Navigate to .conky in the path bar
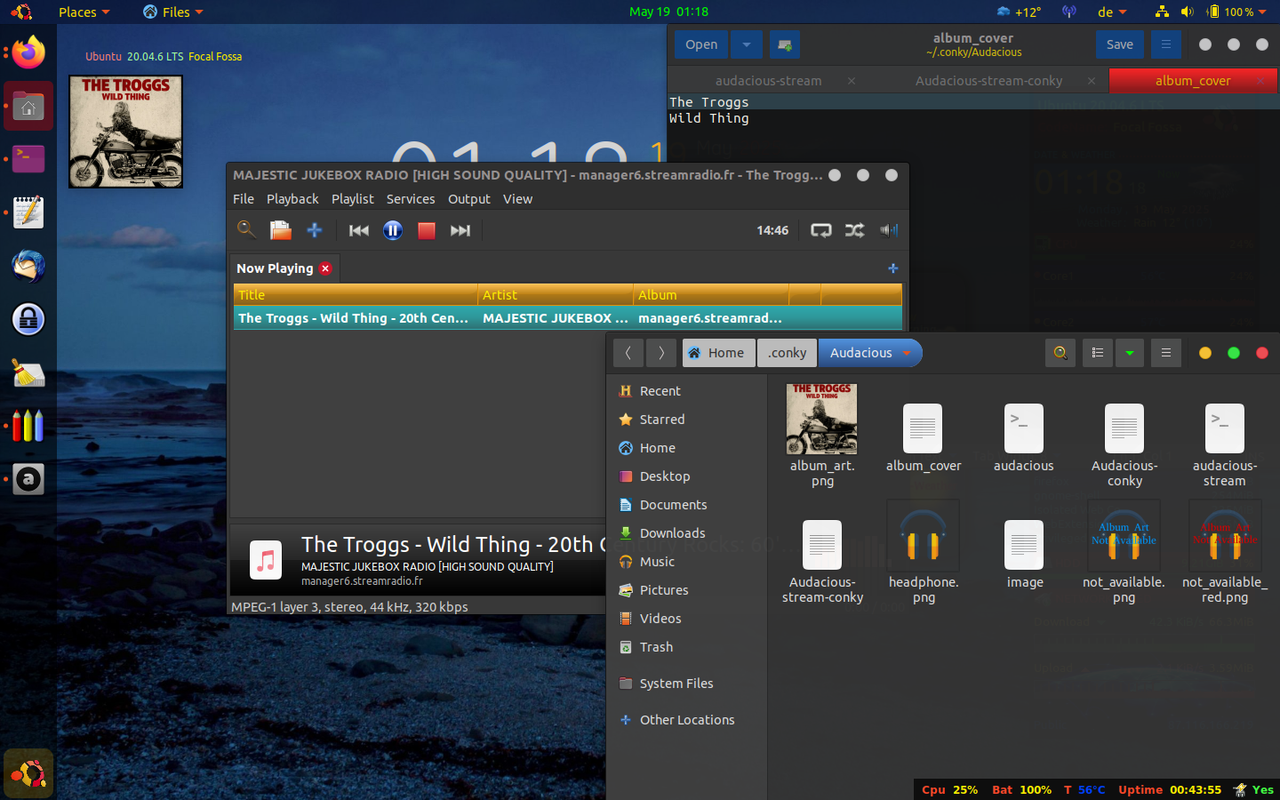The image size is (1280, 800). [x=787, y=353]
